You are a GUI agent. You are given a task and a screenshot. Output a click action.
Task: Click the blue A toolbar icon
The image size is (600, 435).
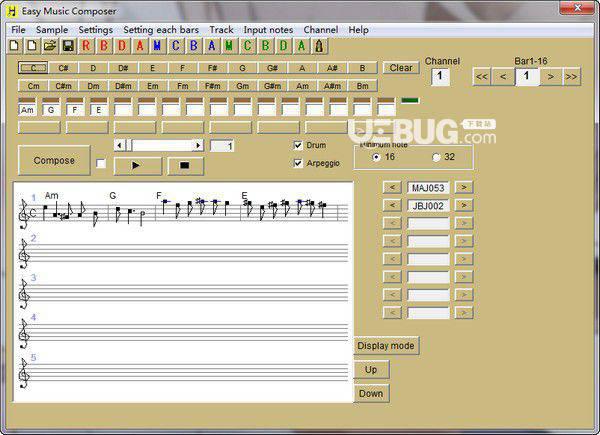coord(211,46)
